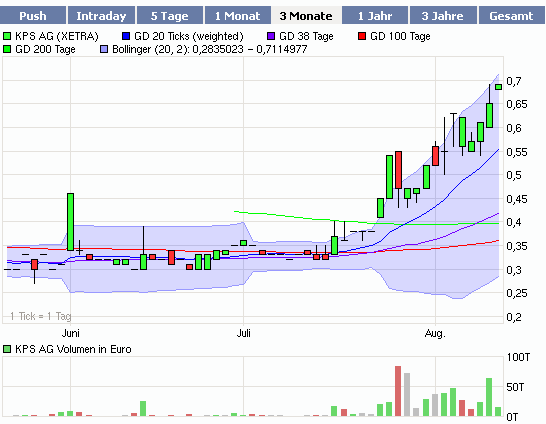This screenshot has height=424, width=546.
Task: Select the 5 Tage timeframe tab
Action: (x=170, y=16)
